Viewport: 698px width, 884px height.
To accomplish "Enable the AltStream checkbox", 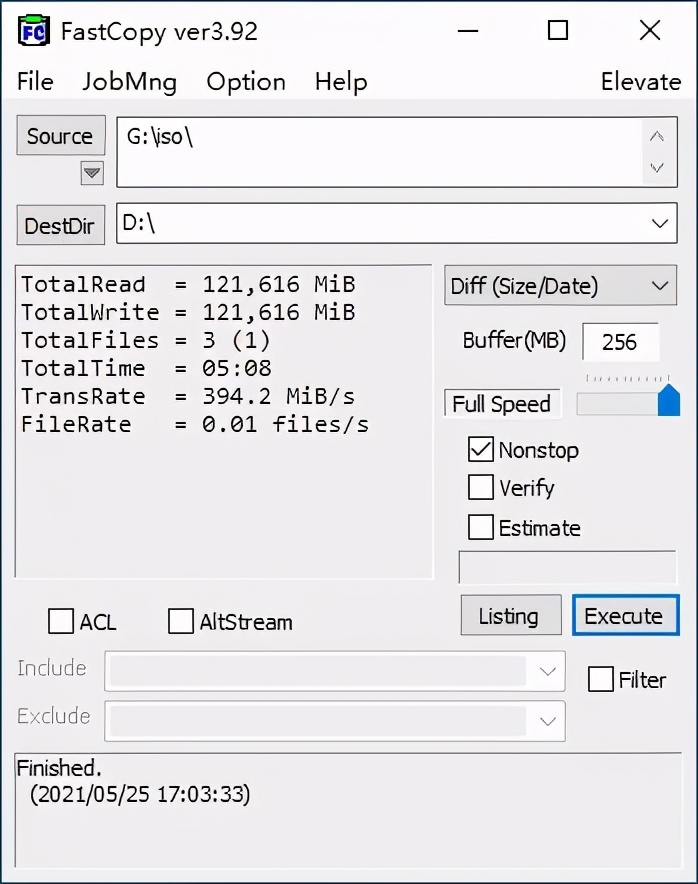I will [x=181, y=621].
